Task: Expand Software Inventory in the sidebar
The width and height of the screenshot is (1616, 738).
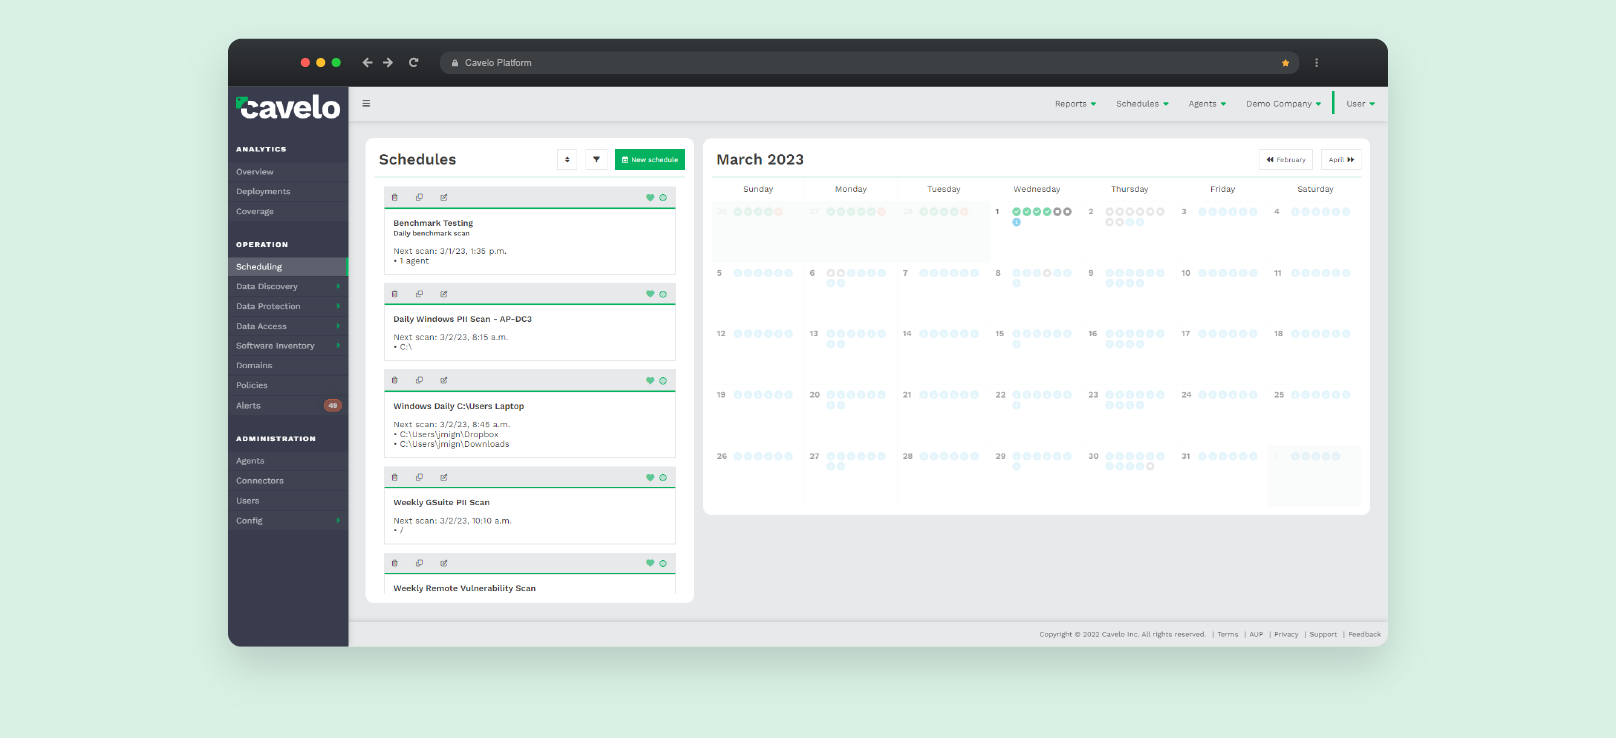Action: pyautogui.click(x=288, y=346)
